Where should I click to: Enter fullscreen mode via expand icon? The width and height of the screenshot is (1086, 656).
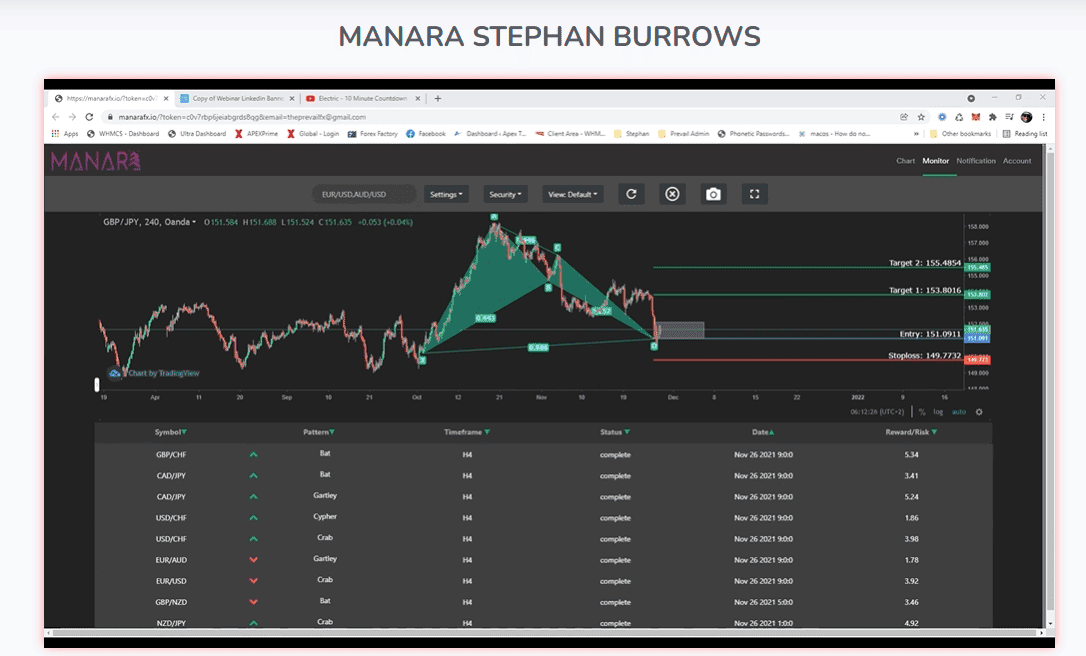coord(754,194)
